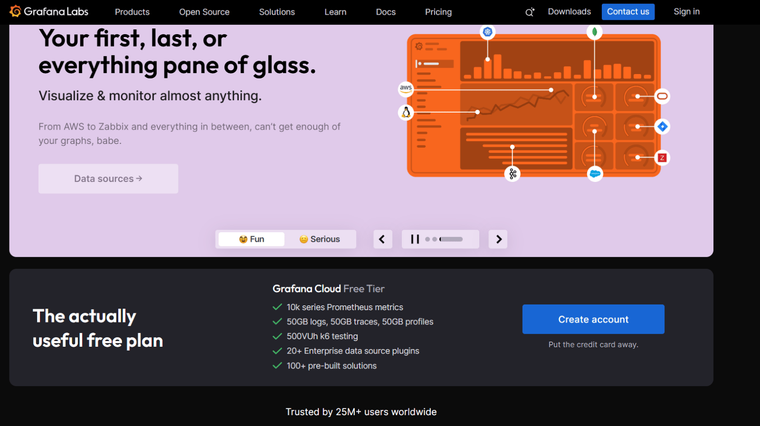This screenshot has width=760, height=426.
Task: Click the Kafka icon below the dashboard
Action: point(512,174)
